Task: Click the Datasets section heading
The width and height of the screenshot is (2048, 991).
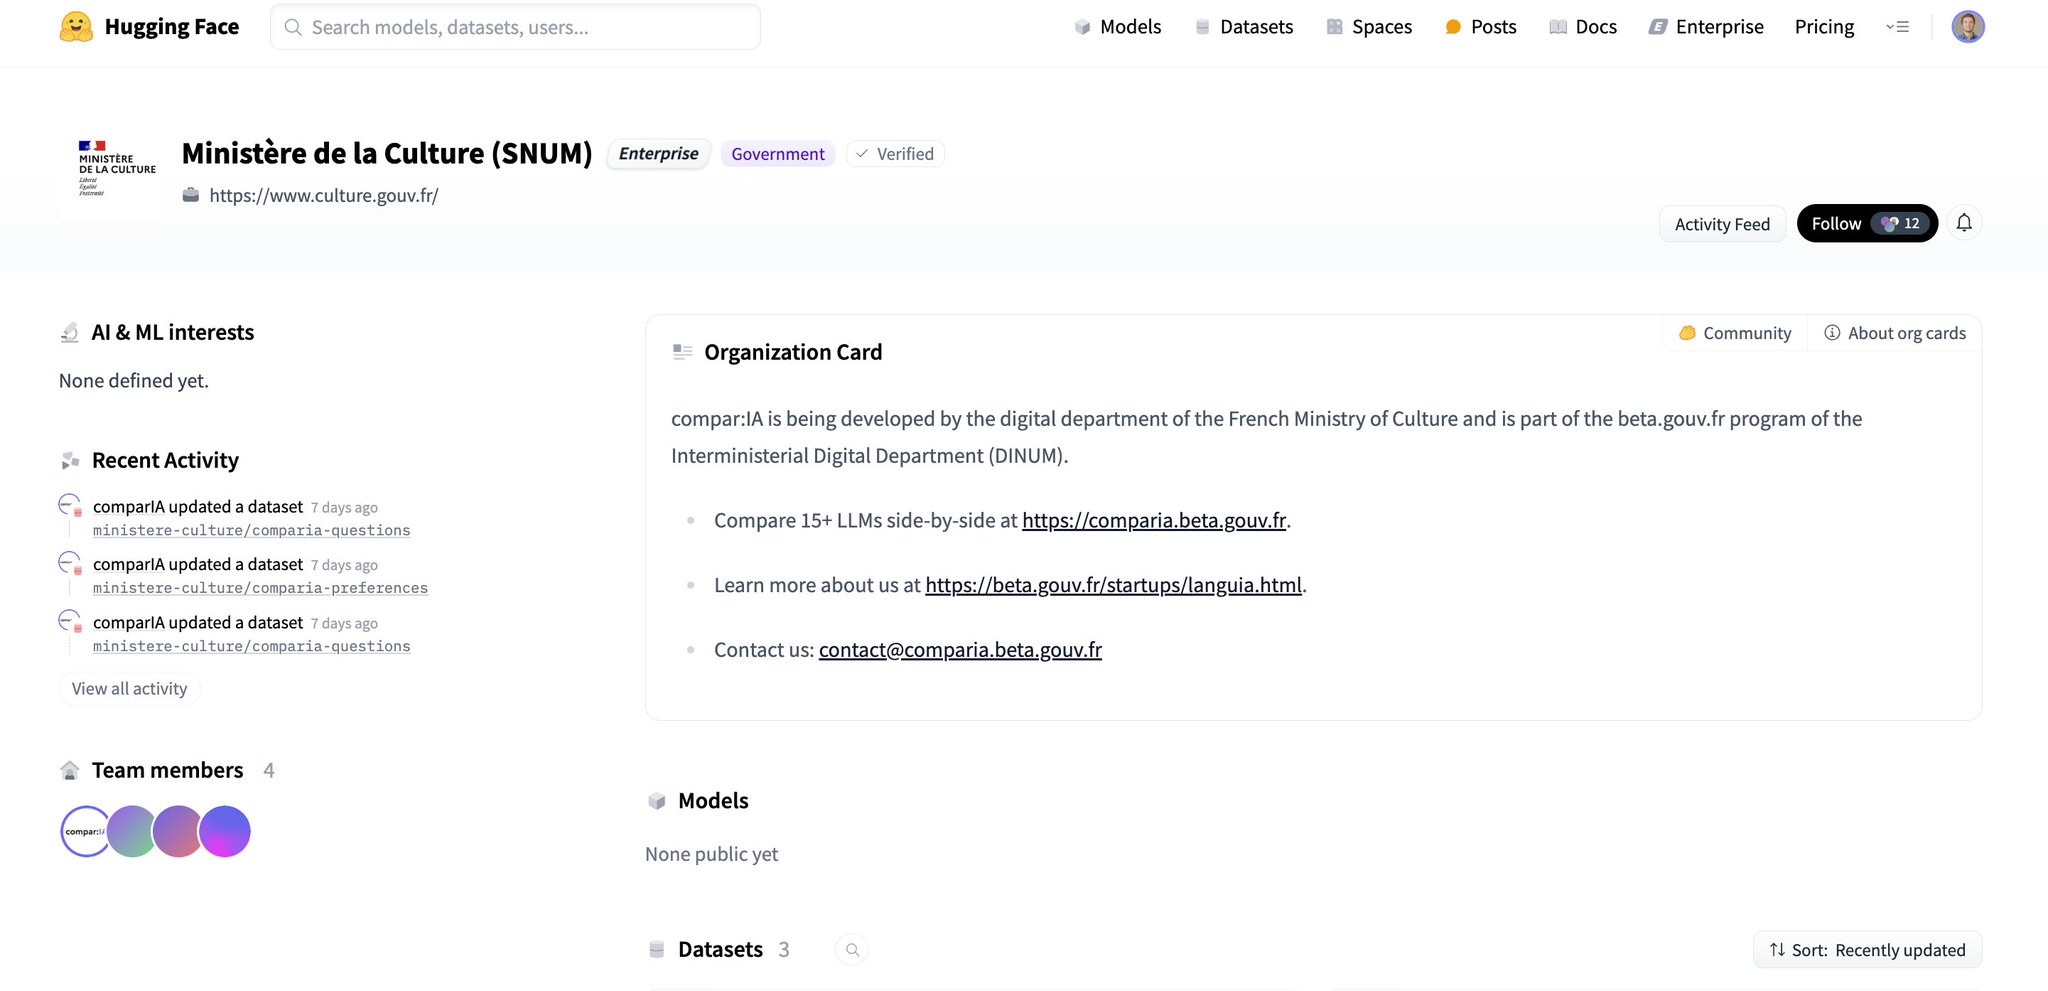Action: [x=720, y=950]
